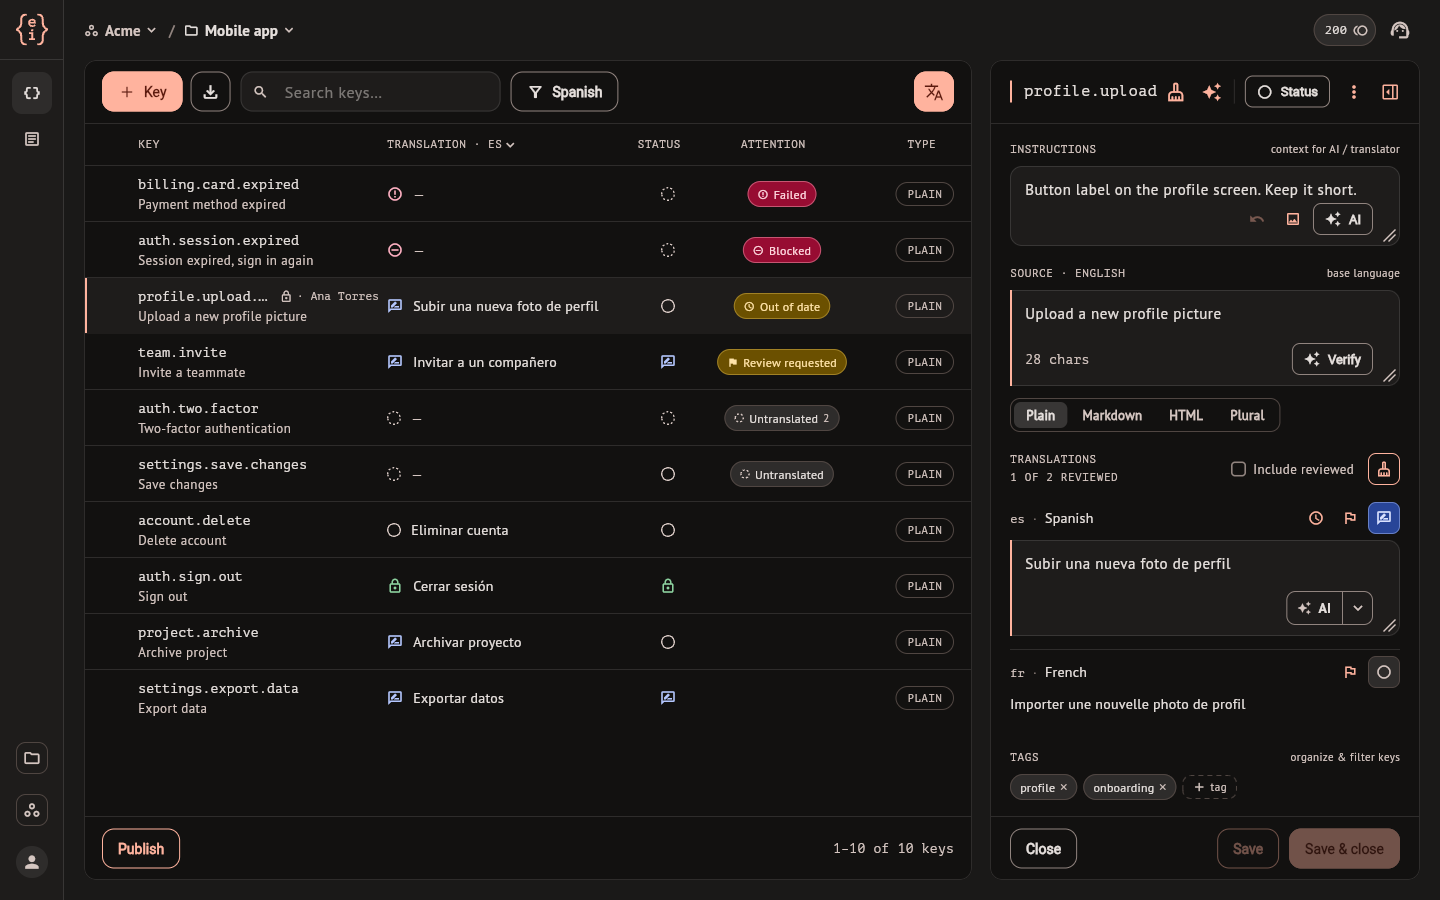Viewport: 1440px width, 900px height.
Task: Click the machine translate icon button
Action: tap(934, 92)
